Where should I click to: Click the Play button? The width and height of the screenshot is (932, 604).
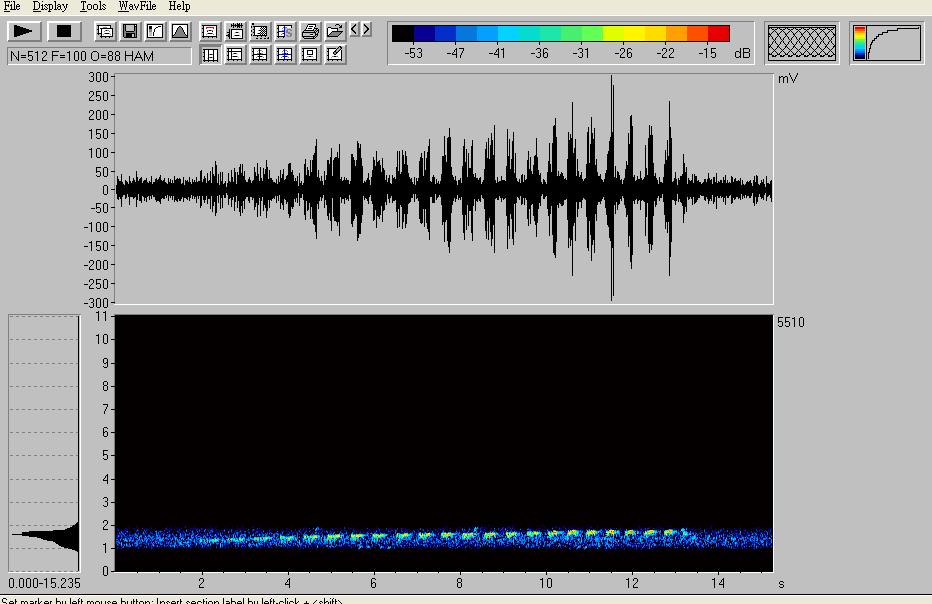(25, 32)
